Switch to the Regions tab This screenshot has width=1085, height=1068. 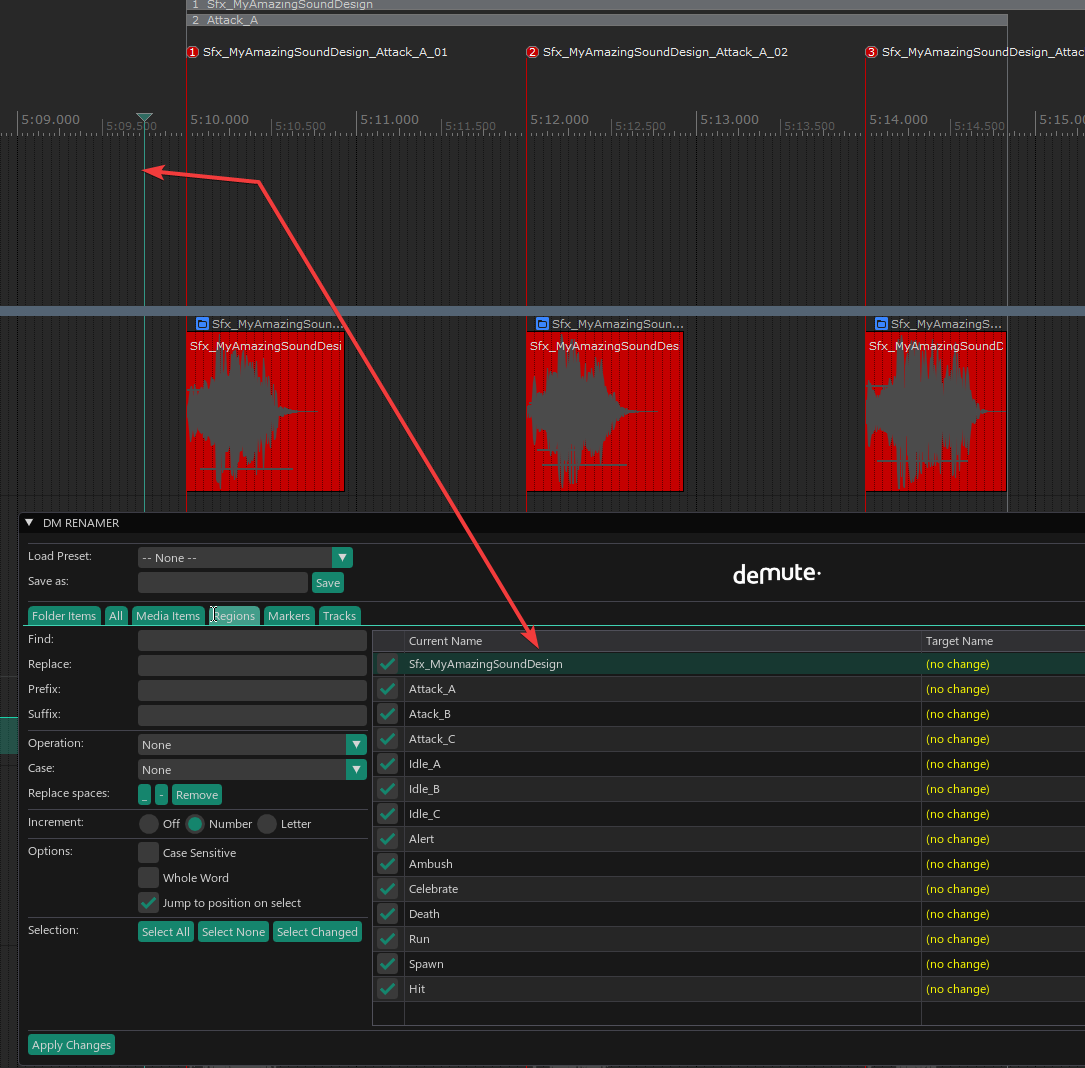pos(235,615)
